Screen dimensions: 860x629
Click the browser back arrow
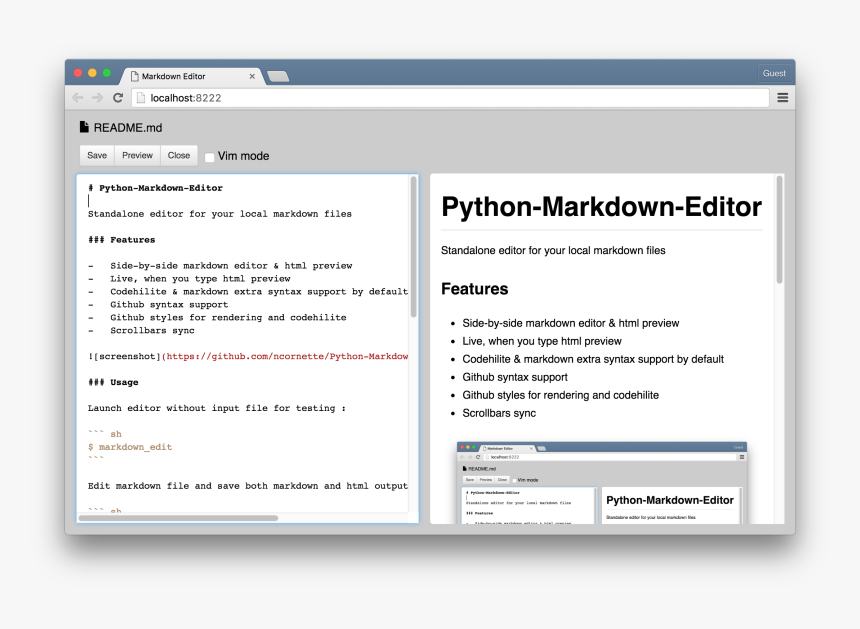click(x=78, y=98)
